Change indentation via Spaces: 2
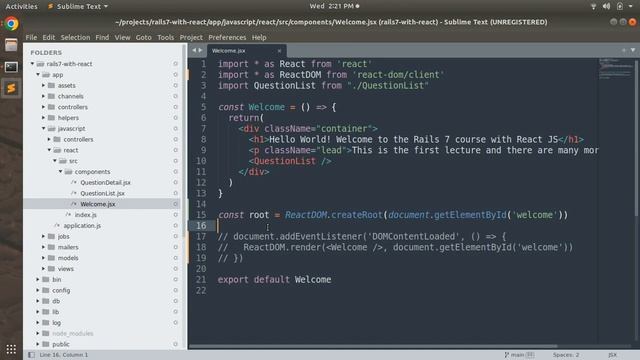 point(566,355)
